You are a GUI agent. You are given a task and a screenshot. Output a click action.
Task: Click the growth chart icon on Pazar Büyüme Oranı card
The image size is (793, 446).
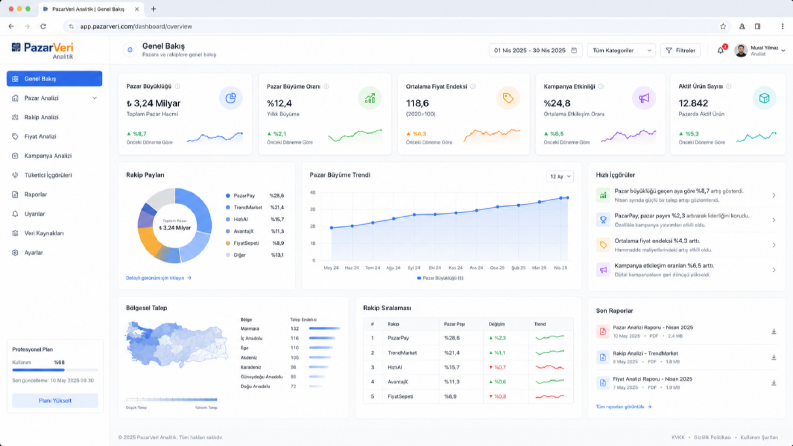pos(370,98)
